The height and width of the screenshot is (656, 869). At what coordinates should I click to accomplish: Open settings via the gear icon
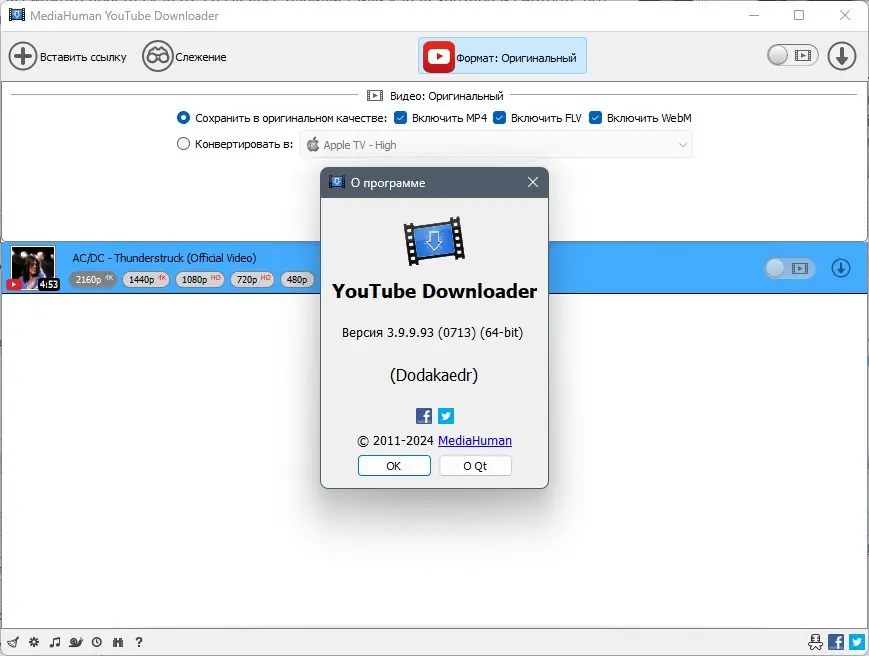click(x=34, y=642)
